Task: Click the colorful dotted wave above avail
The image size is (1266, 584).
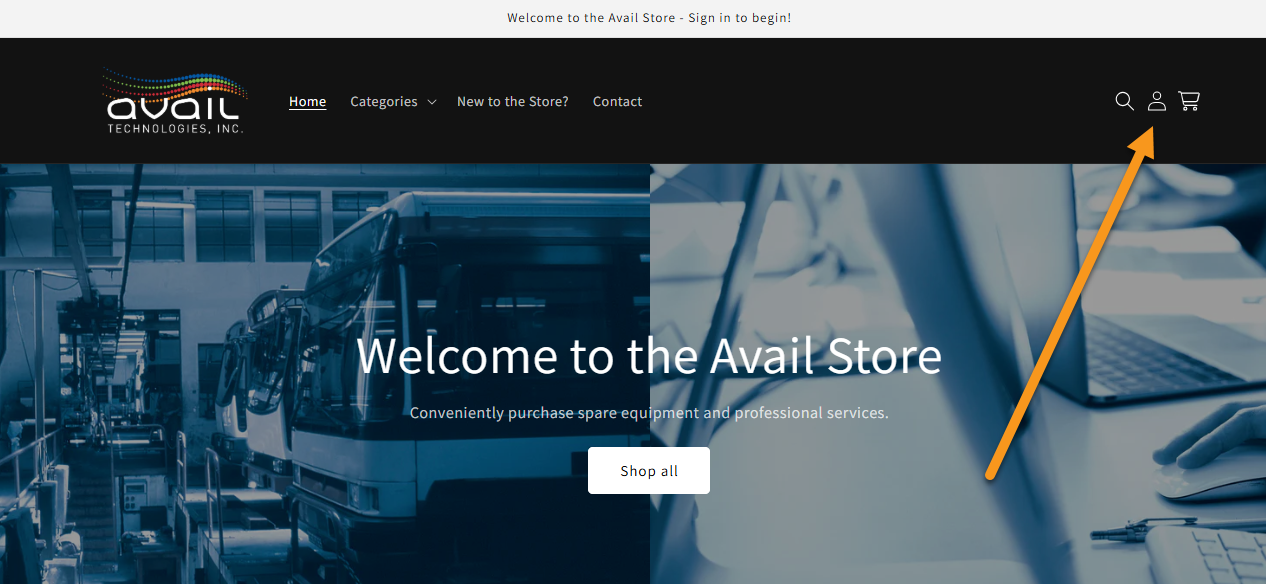Action: point(176,83)
